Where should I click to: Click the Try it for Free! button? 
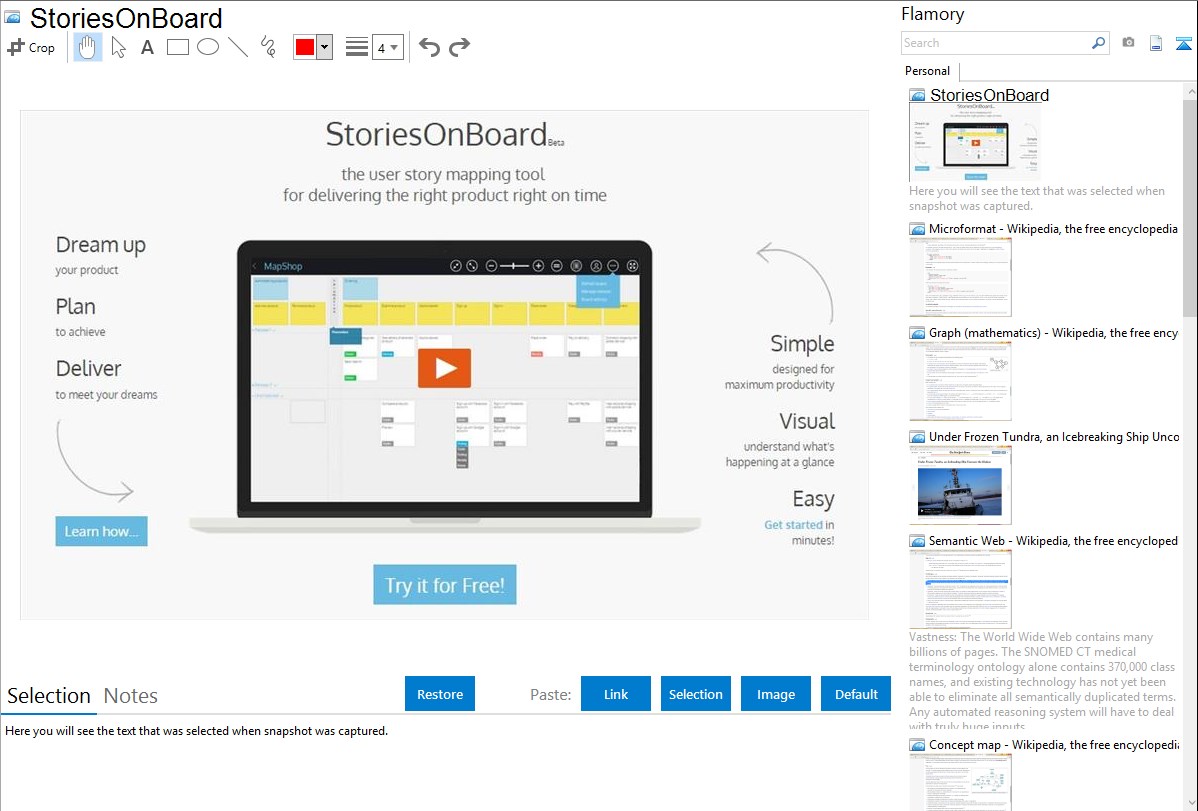coord(445,585)
